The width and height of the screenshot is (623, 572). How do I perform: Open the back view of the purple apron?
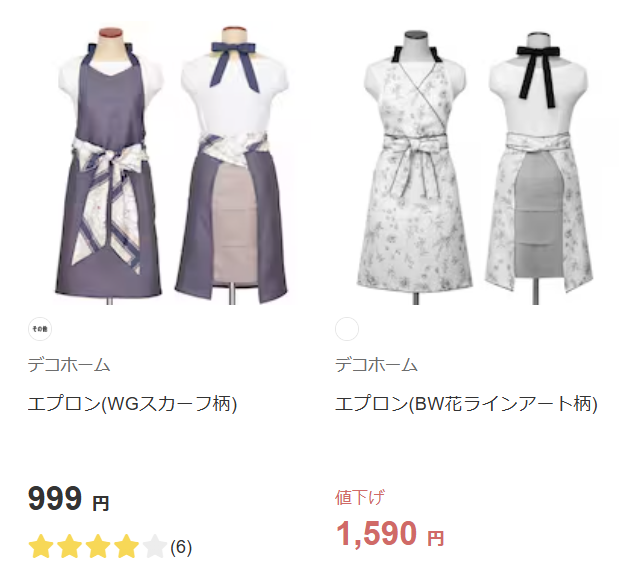pos(234,165)
